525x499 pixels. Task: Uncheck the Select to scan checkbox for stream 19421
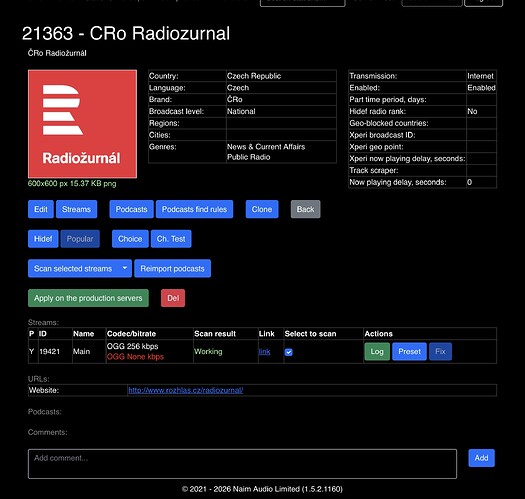[289, 352]
